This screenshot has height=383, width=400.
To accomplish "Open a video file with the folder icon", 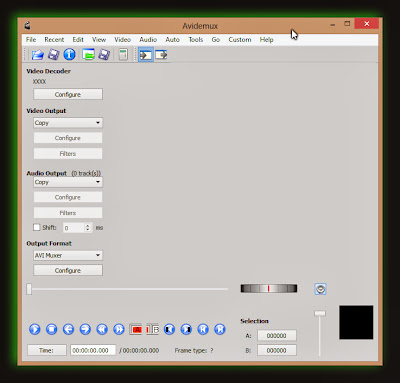I will [x=37, y=54].
